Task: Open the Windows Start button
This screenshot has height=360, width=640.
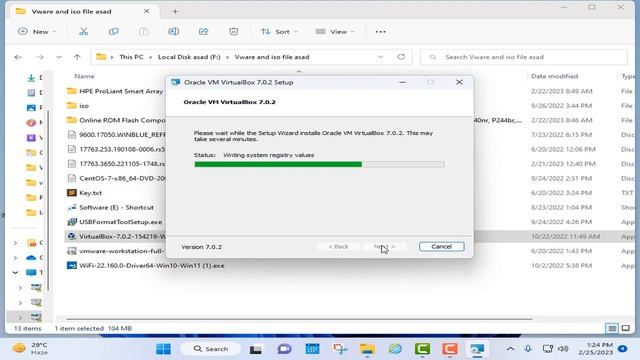Action: point(164,349)
